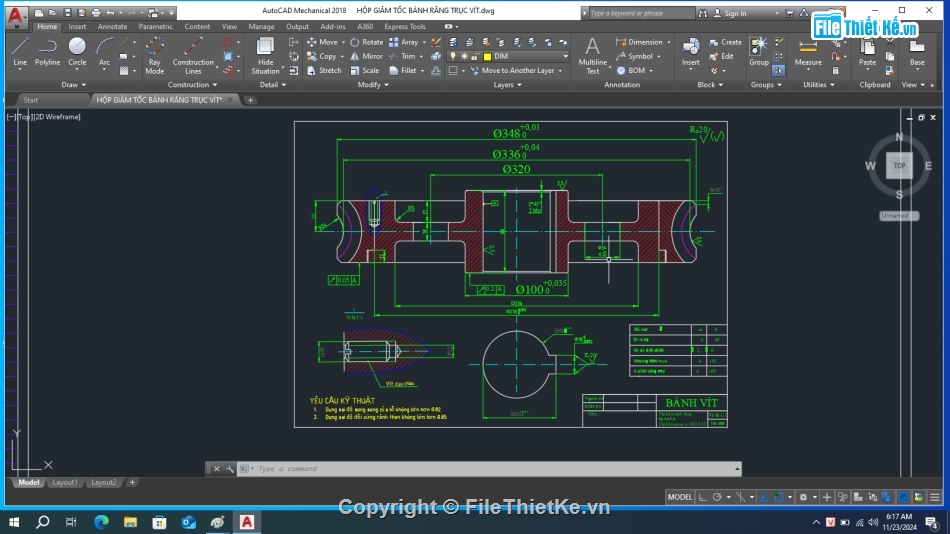
Task: Click the keyword search field
Action: pos(641,13)
